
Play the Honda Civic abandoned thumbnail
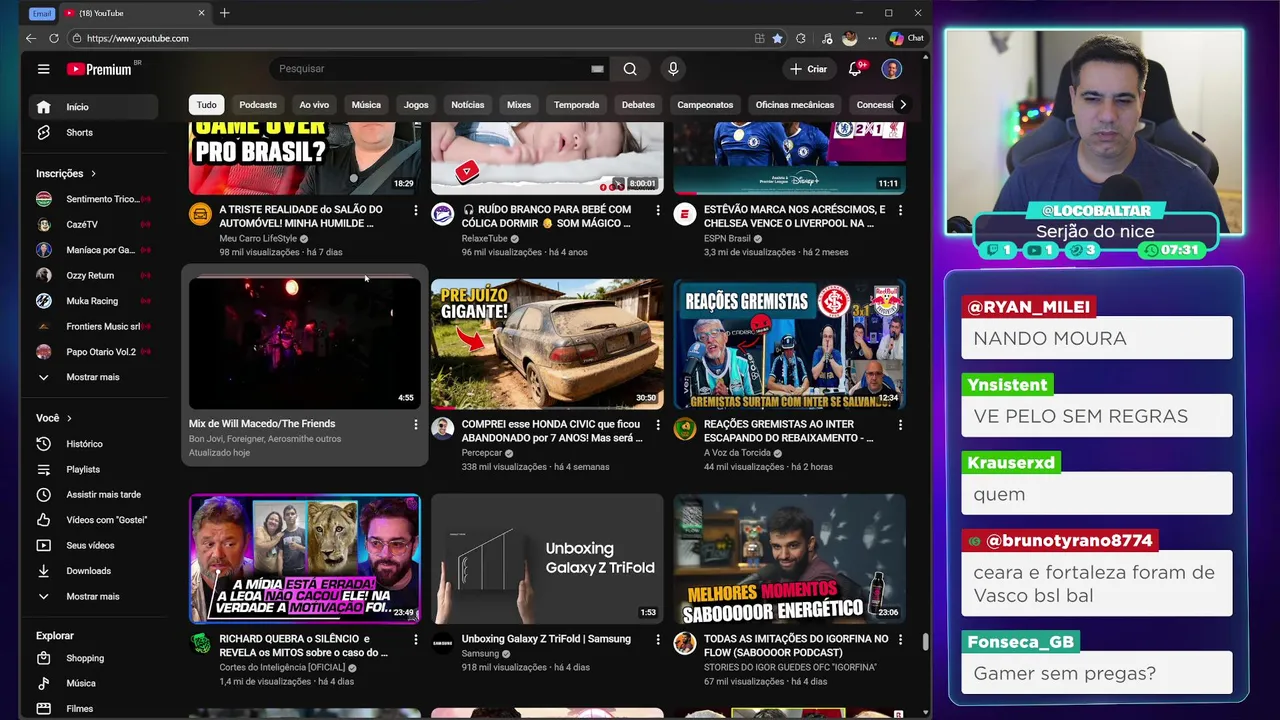(547, 343)
